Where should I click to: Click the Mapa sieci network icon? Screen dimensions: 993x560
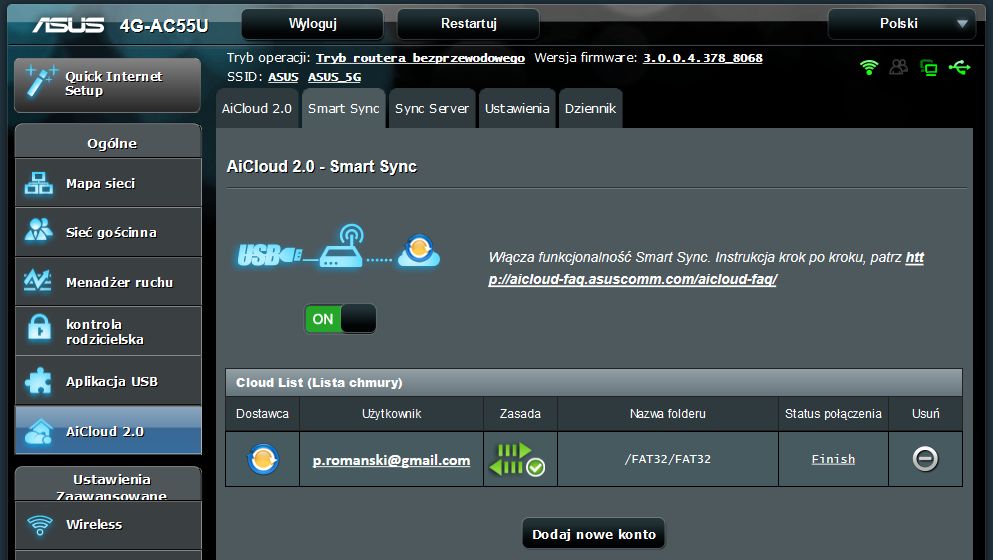tap(39, 183)
